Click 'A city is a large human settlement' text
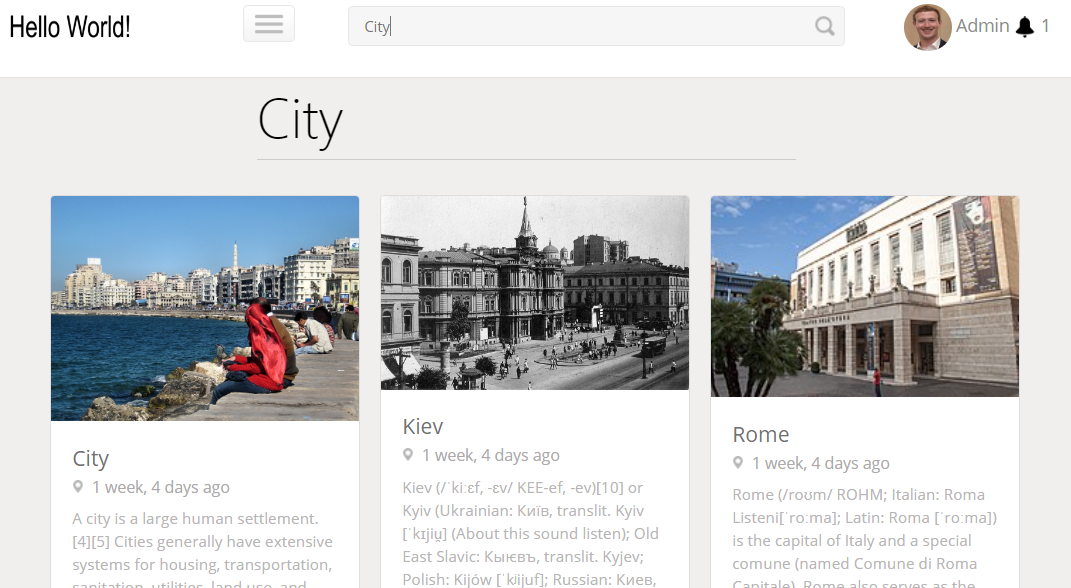Image resolution: width=1071 pixels, height=588 pixels. pos(195,519)
